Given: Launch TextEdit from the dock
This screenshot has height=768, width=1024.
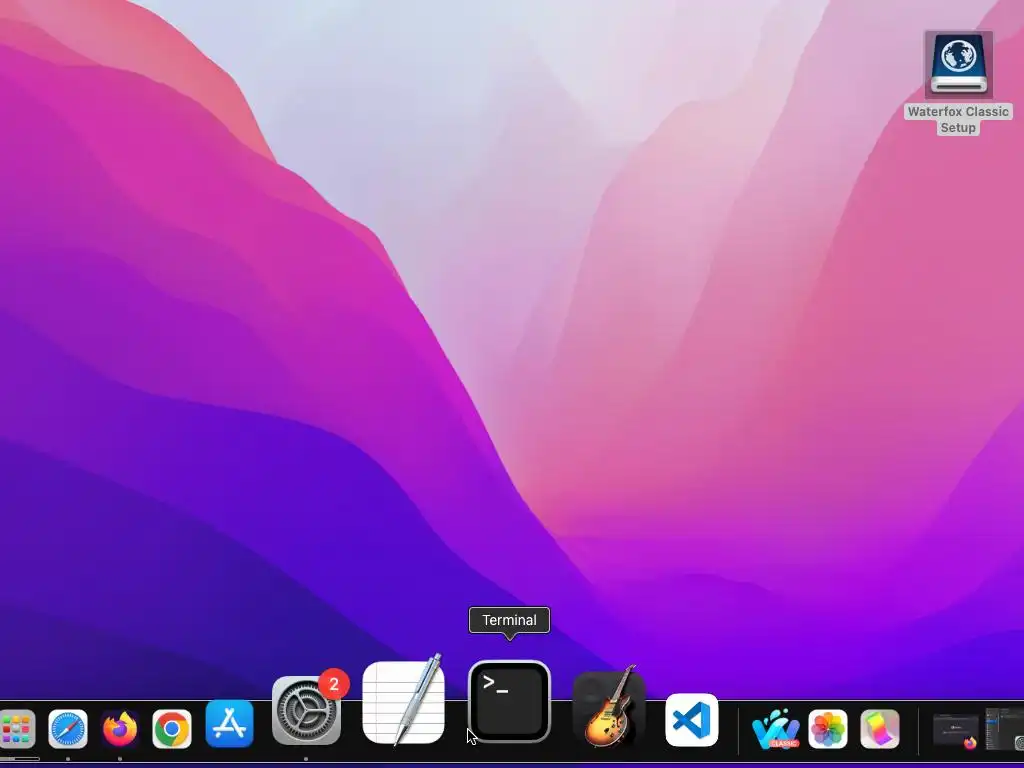Looking at the screenshot, I should pos(404,701).
